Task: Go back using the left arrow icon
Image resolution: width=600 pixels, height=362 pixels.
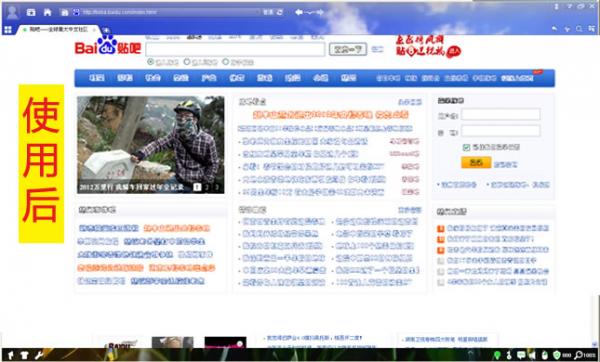Action: (299, 12)
